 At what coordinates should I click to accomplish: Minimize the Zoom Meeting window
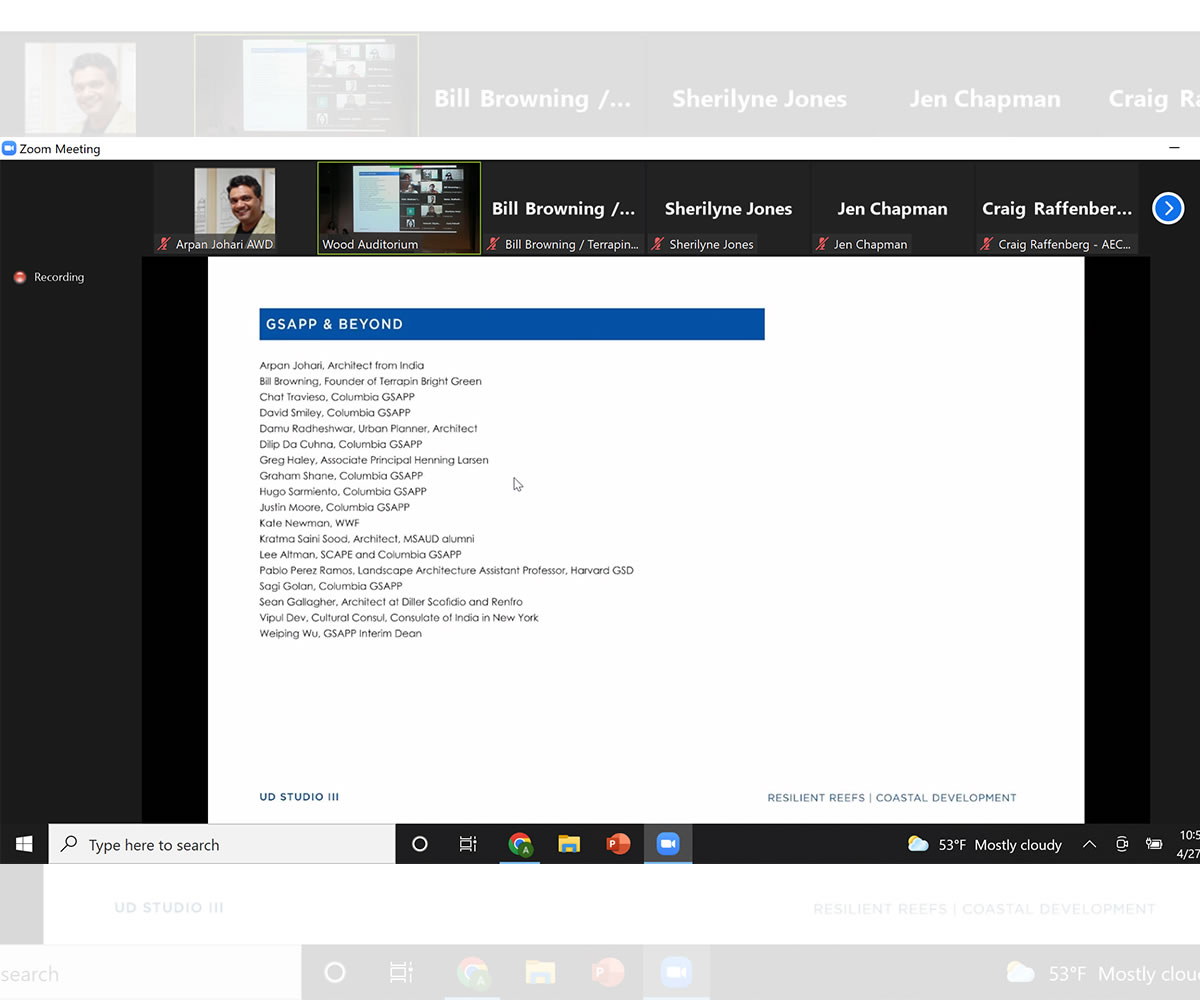click(x=1175, y=148)
